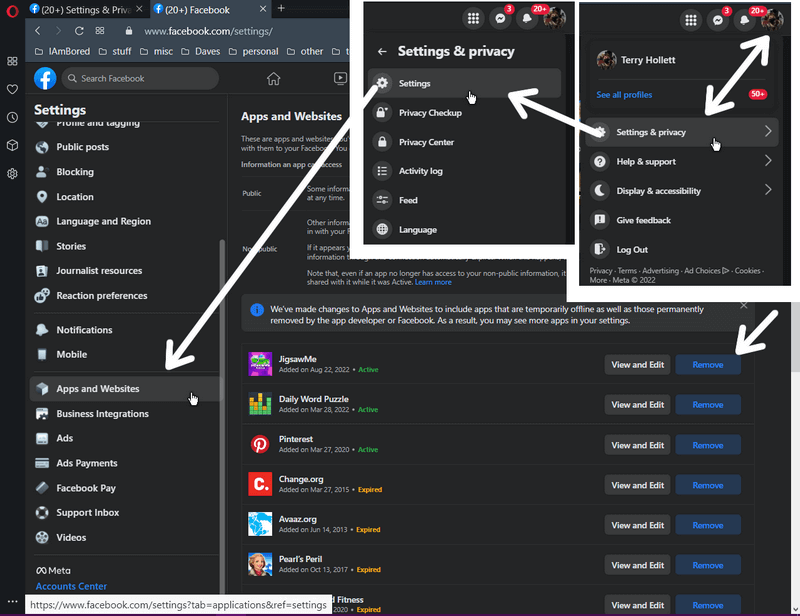
Task: Click the Opera logo menu button
Action: (12, 11)
